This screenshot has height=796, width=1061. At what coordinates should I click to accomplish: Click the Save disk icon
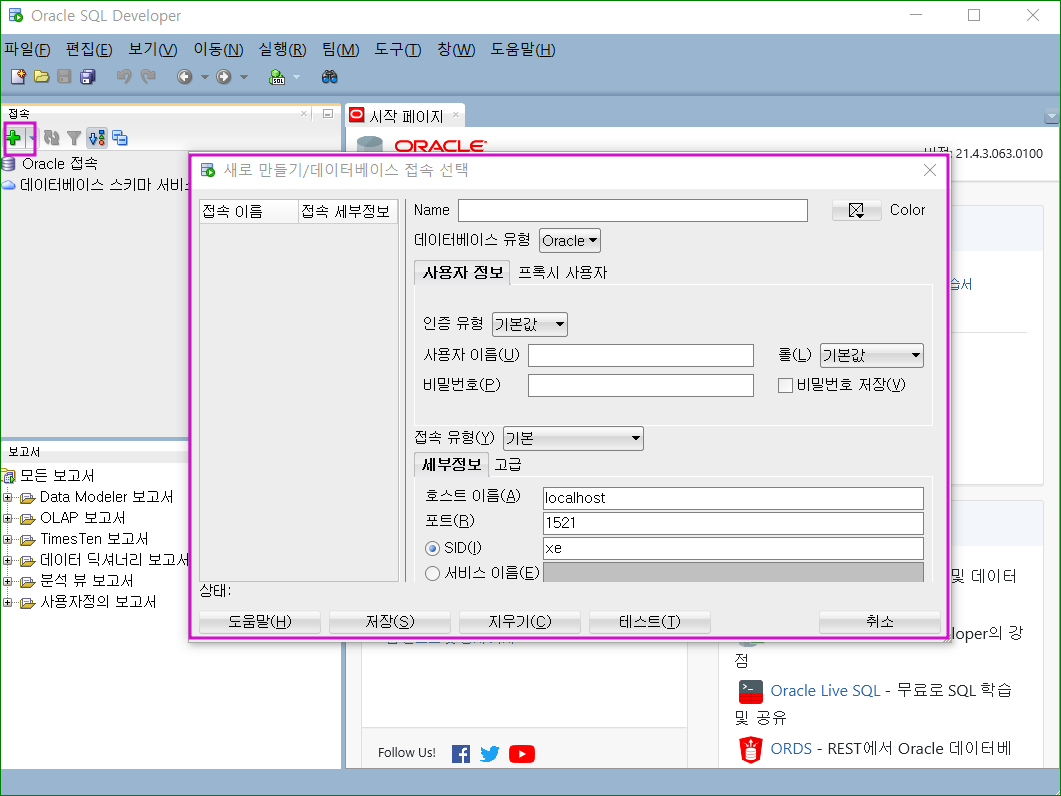[64, 76]
